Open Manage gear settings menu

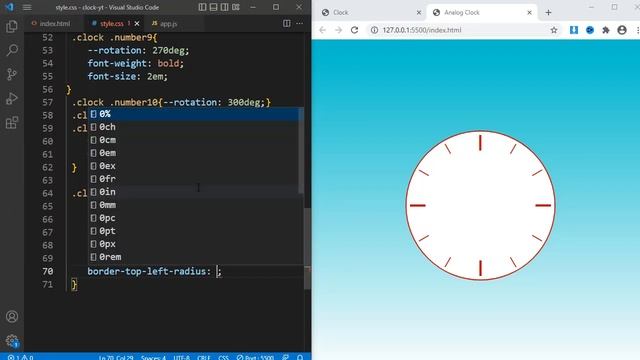[12, 340]
